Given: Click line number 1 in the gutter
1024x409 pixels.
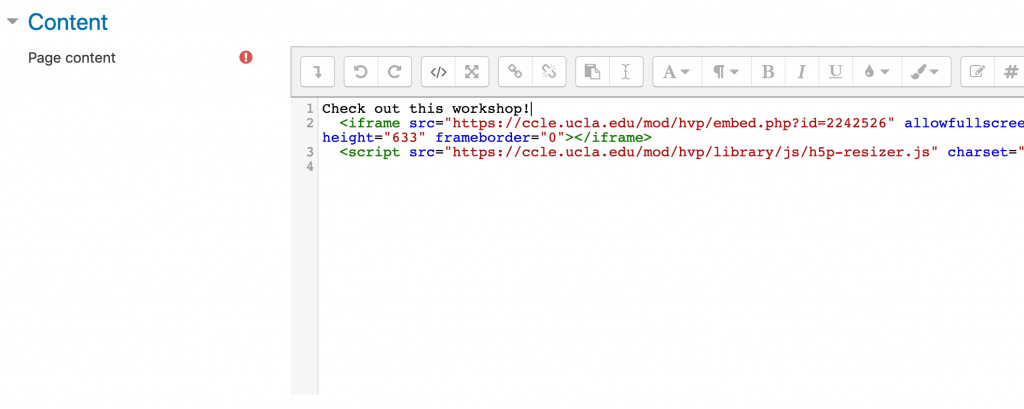Looking at the screenshot, I should pos(310,108).
